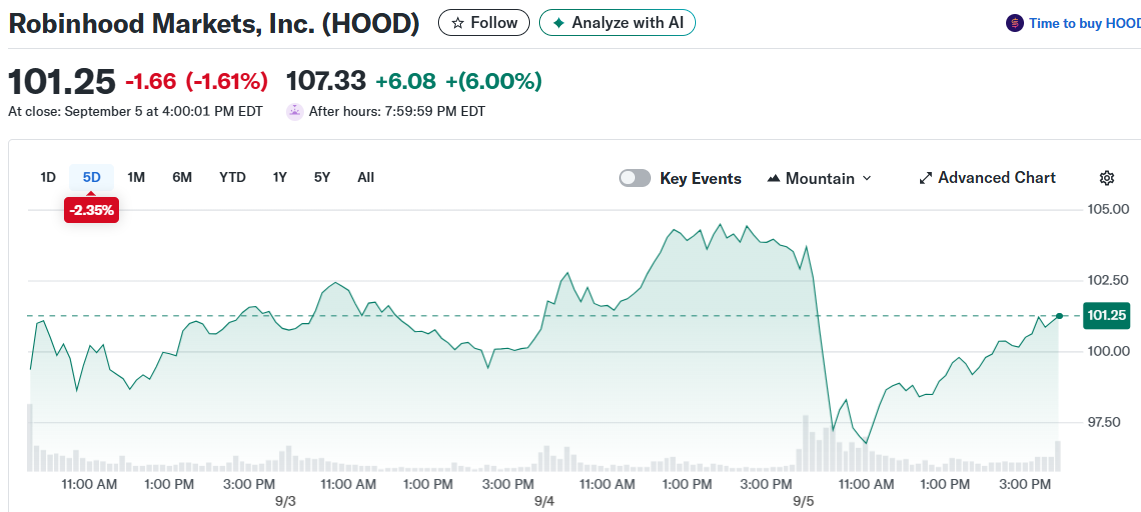Follow Robinhood Markets stock
Viewport: 1141px width, 512px height.
[484, 23]
